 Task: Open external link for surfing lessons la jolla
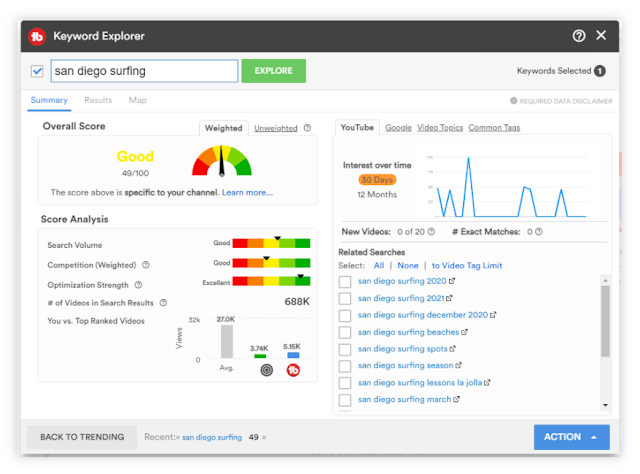pyautogui.click(x=487, y=383)
